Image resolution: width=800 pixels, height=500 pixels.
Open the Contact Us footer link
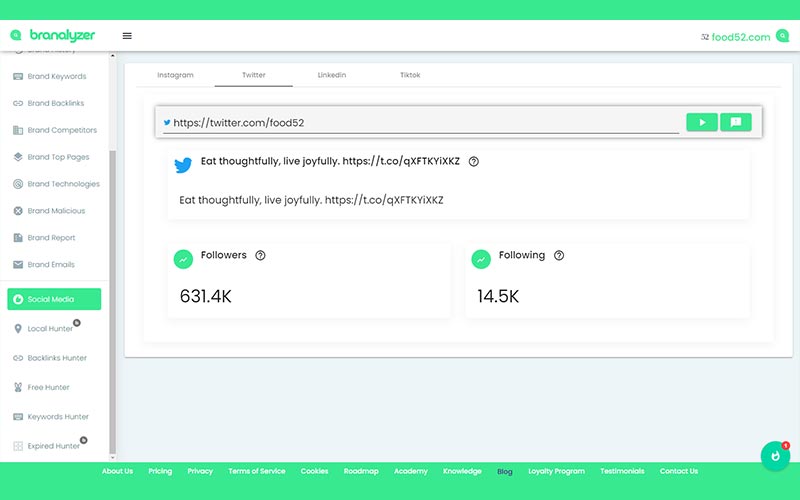(x=679, y=471)
